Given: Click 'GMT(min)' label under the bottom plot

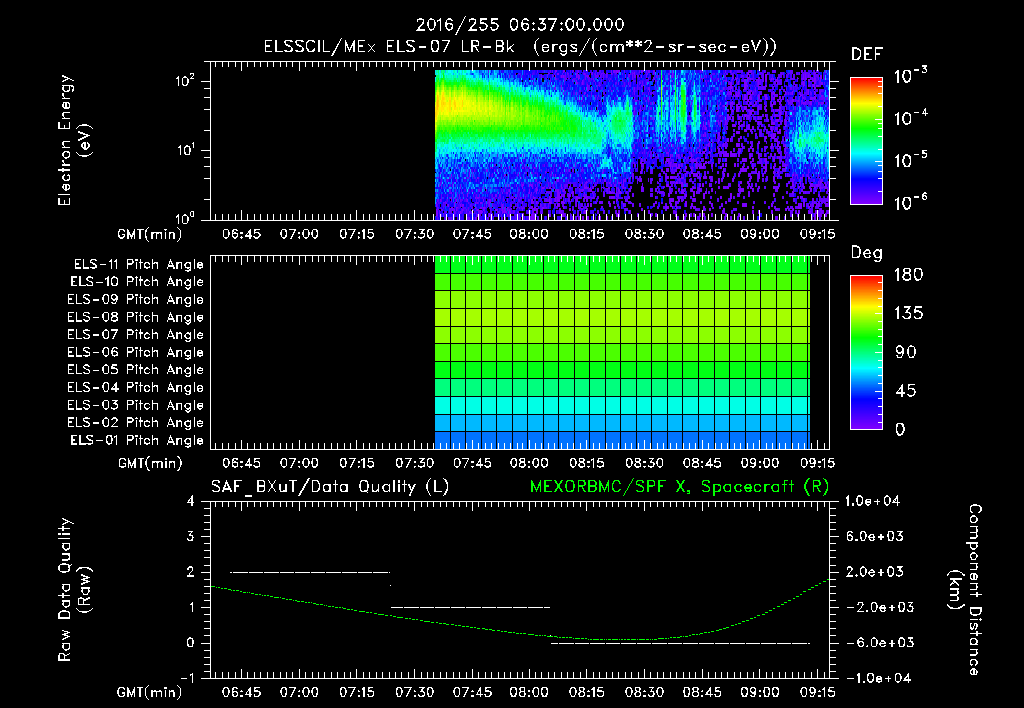Looking at the screenshot, I should coord(150,692).
